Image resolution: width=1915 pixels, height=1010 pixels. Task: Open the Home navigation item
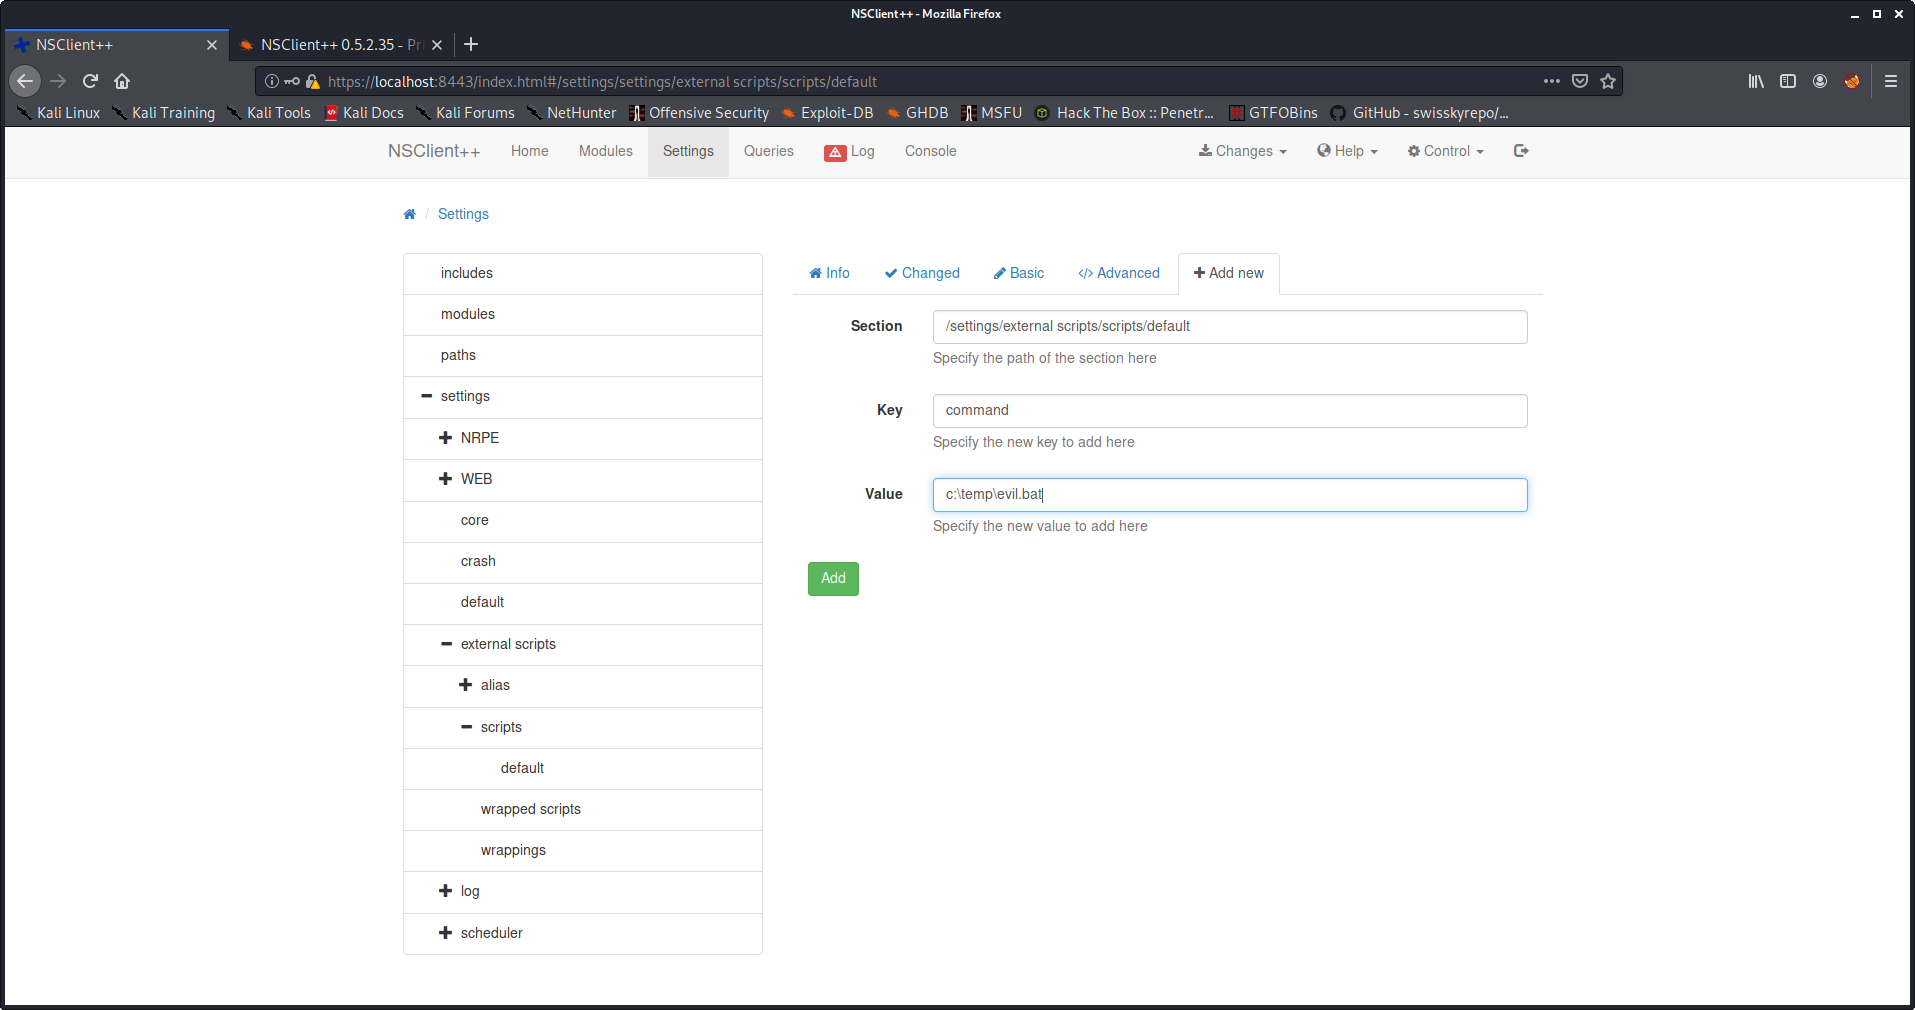click(530, 151)
